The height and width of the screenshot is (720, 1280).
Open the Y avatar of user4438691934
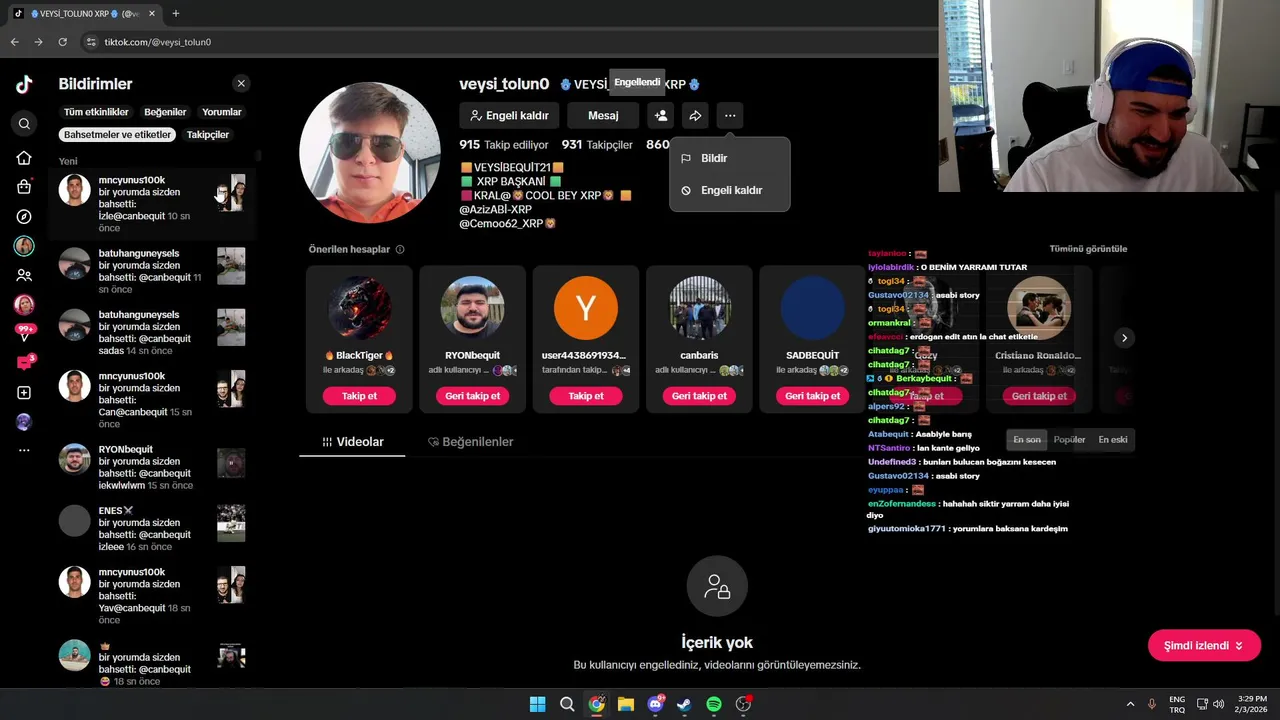[x=586, y=308]
